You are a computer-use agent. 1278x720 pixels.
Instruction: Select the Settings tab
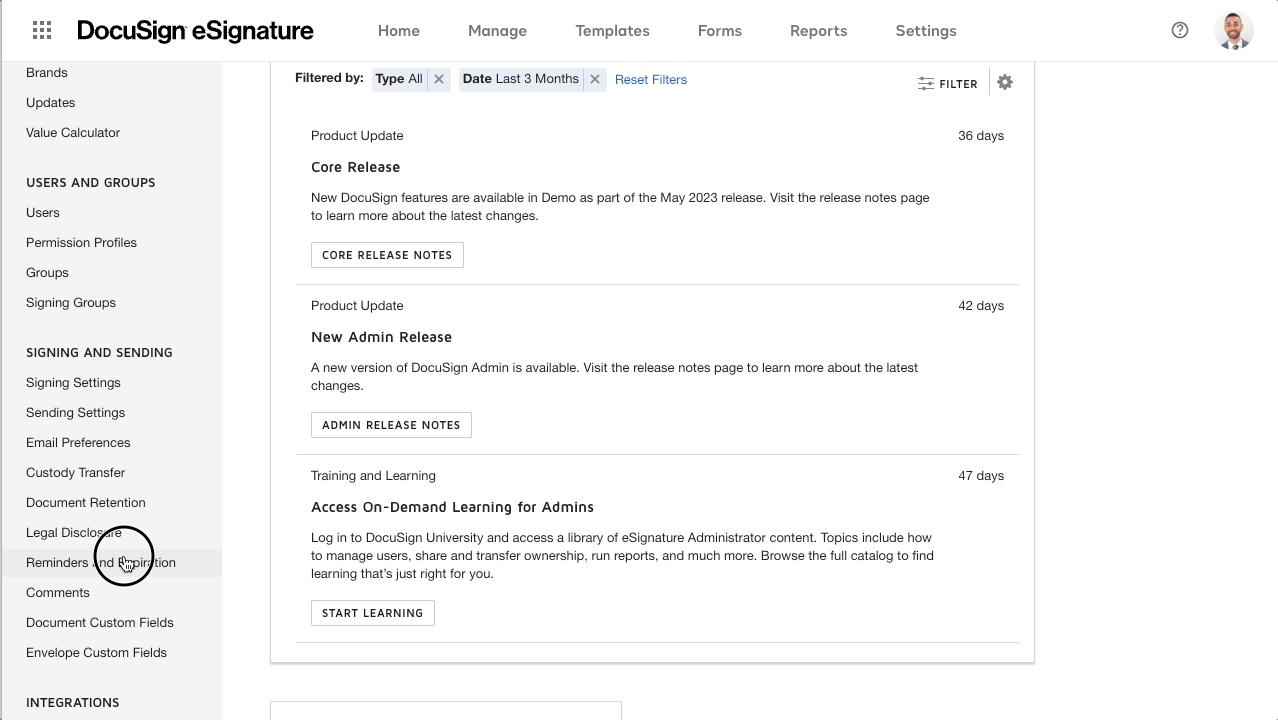coord(926,31)
